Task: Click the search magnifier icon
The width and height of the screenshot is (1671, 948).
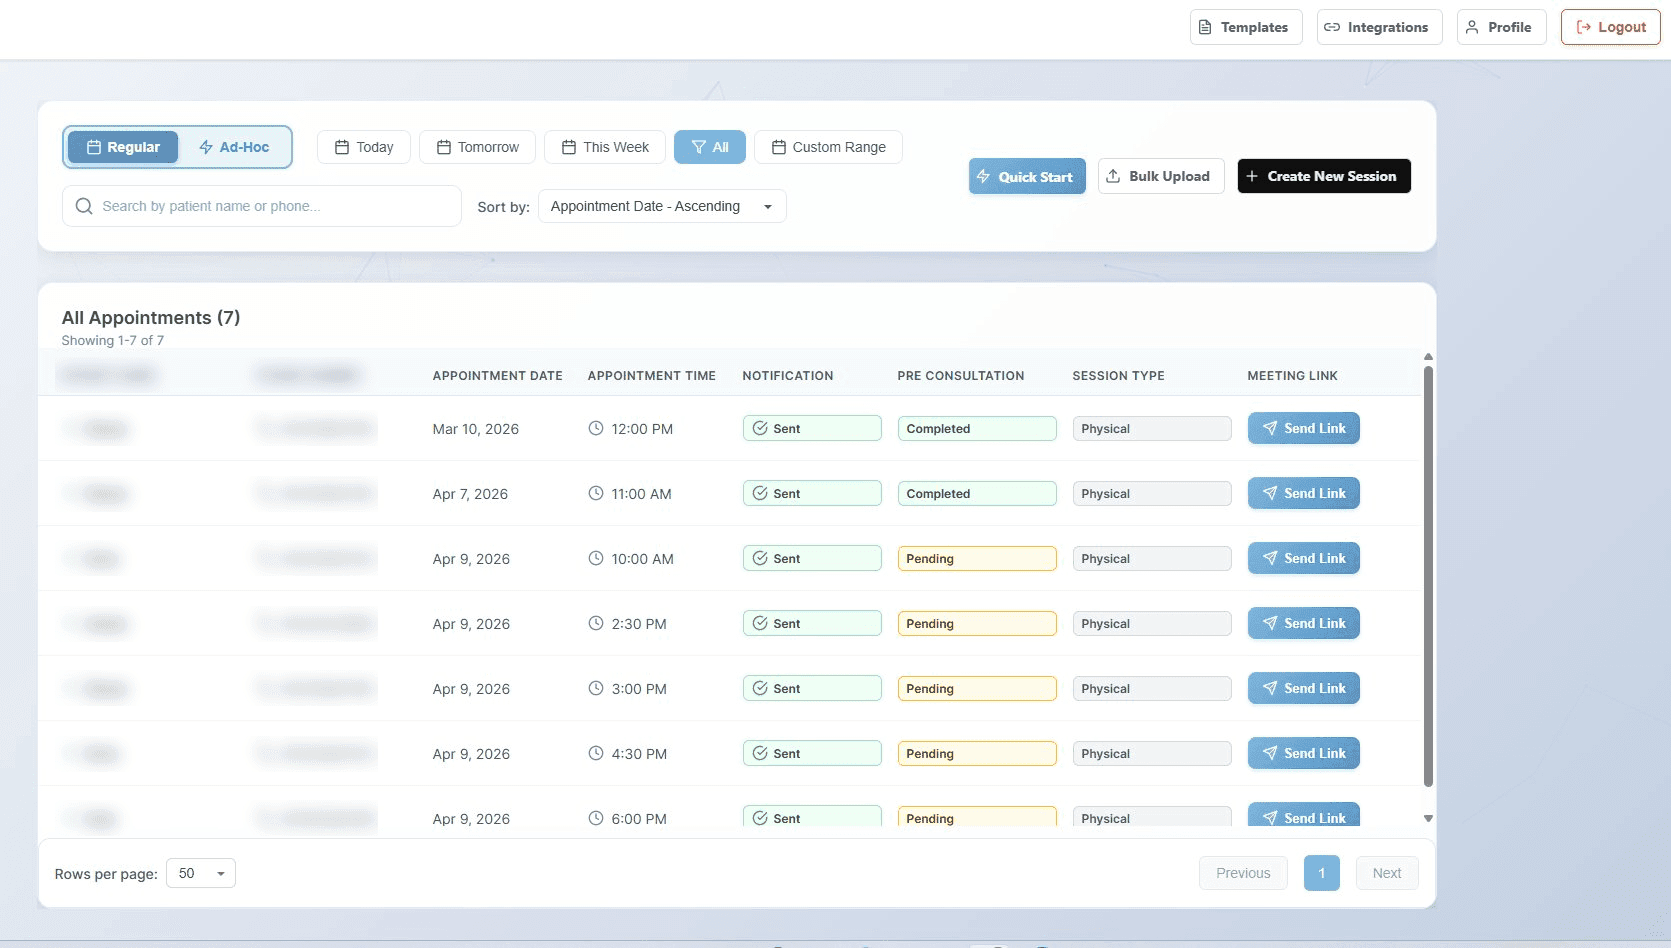Action: click(x=84, y=206)
